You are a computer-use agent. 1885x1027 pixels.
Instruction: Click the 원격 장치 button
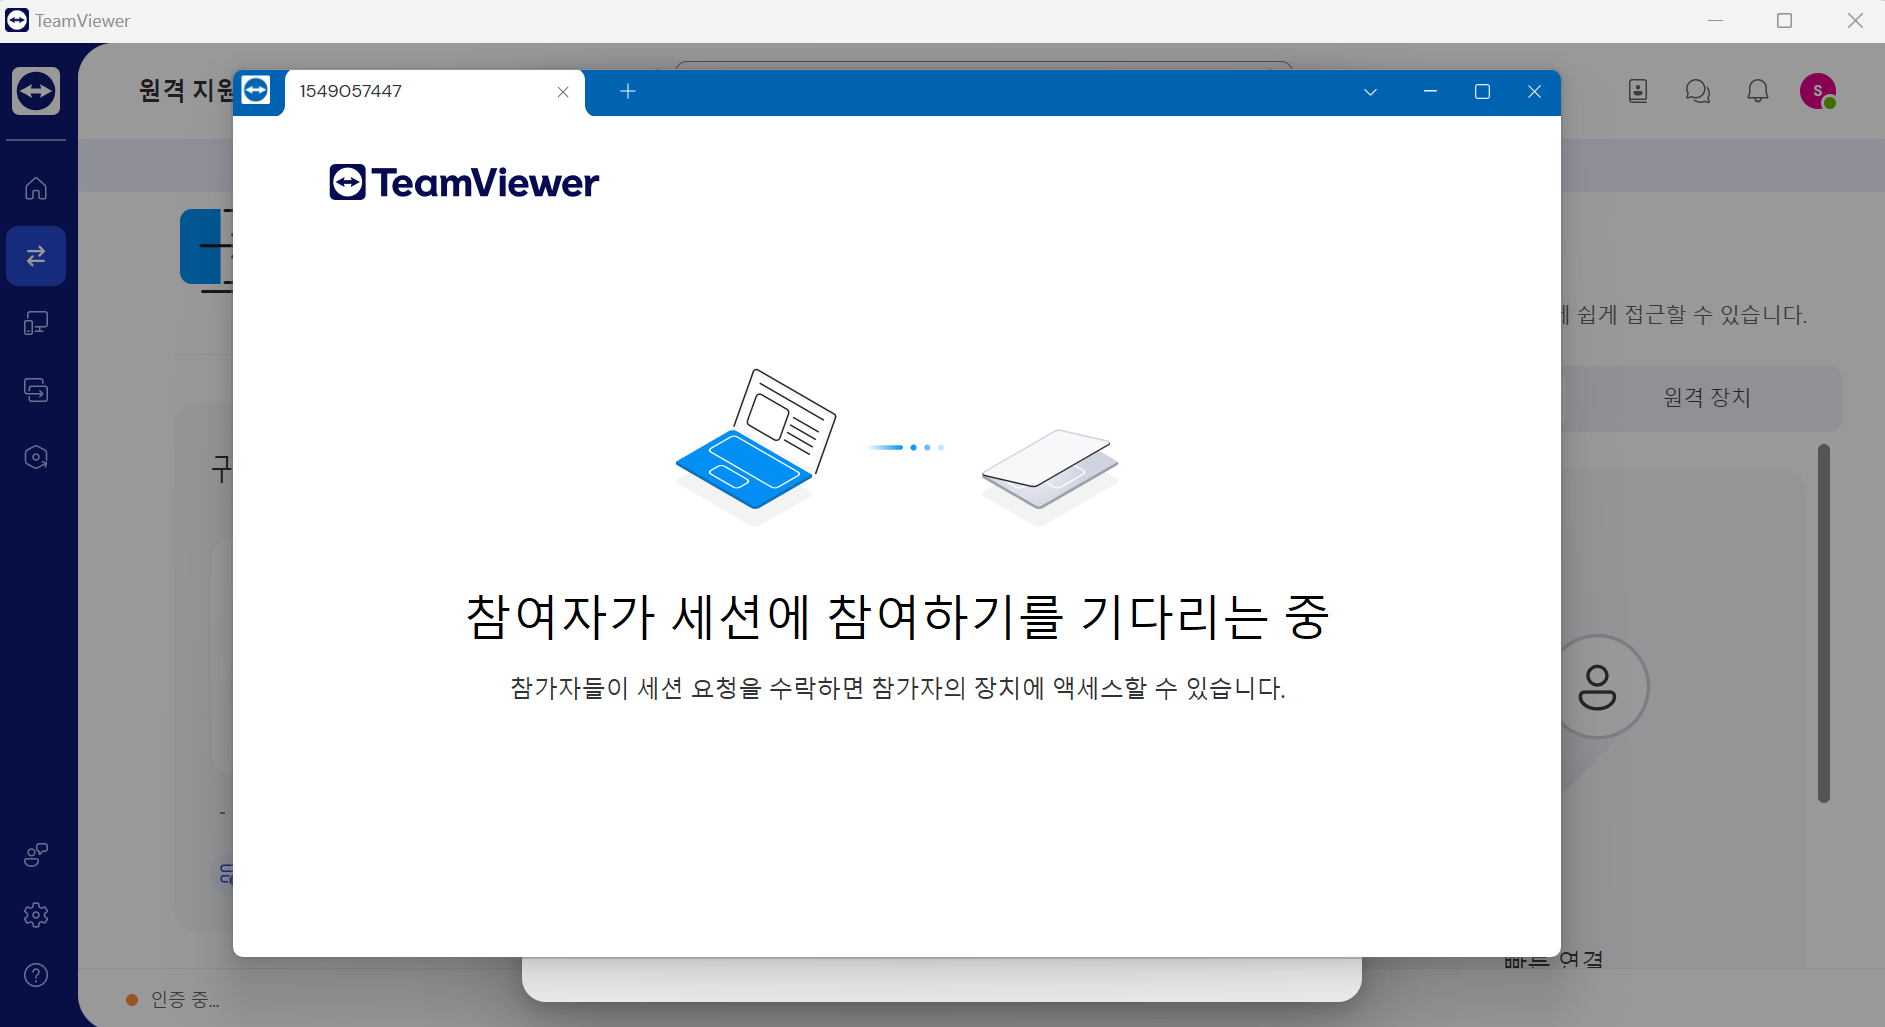pyautogui.click(x=1704, y=397)
